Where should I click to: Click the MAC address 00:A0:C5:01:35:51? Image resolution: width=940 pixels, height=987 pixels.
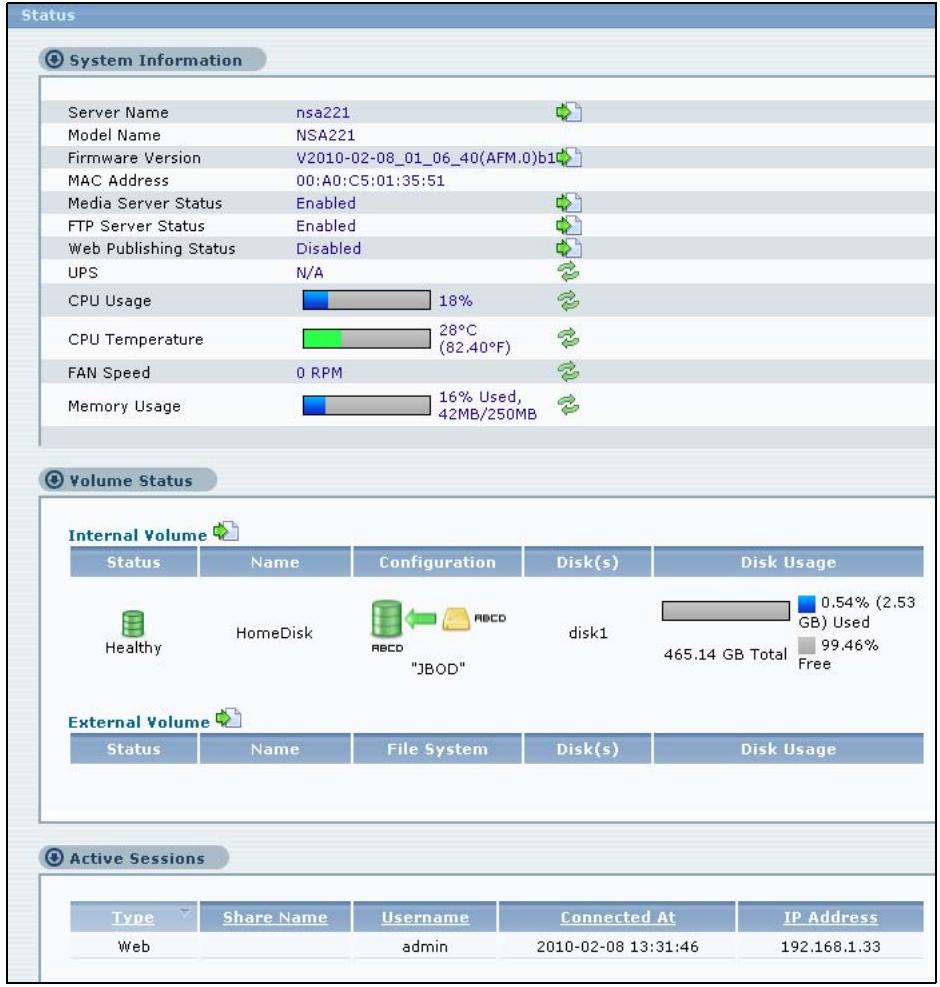[x=370, y=181]
